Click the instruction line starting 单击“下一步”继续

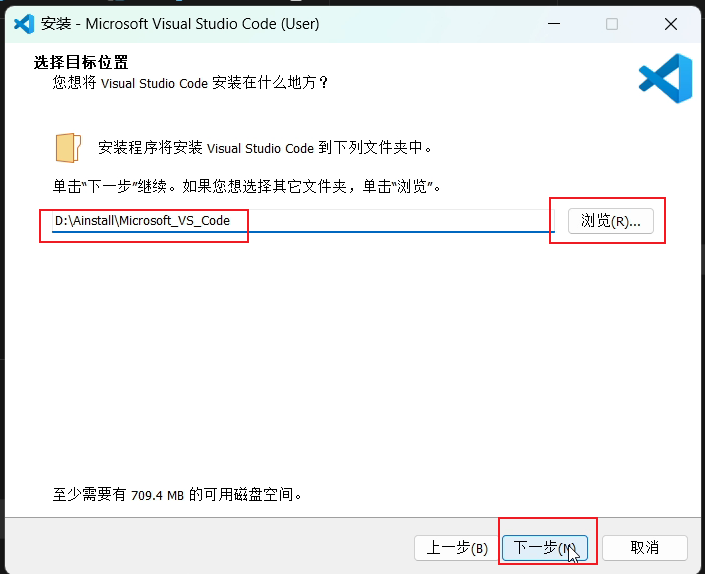pyautogui.click(x=247, y=186)
